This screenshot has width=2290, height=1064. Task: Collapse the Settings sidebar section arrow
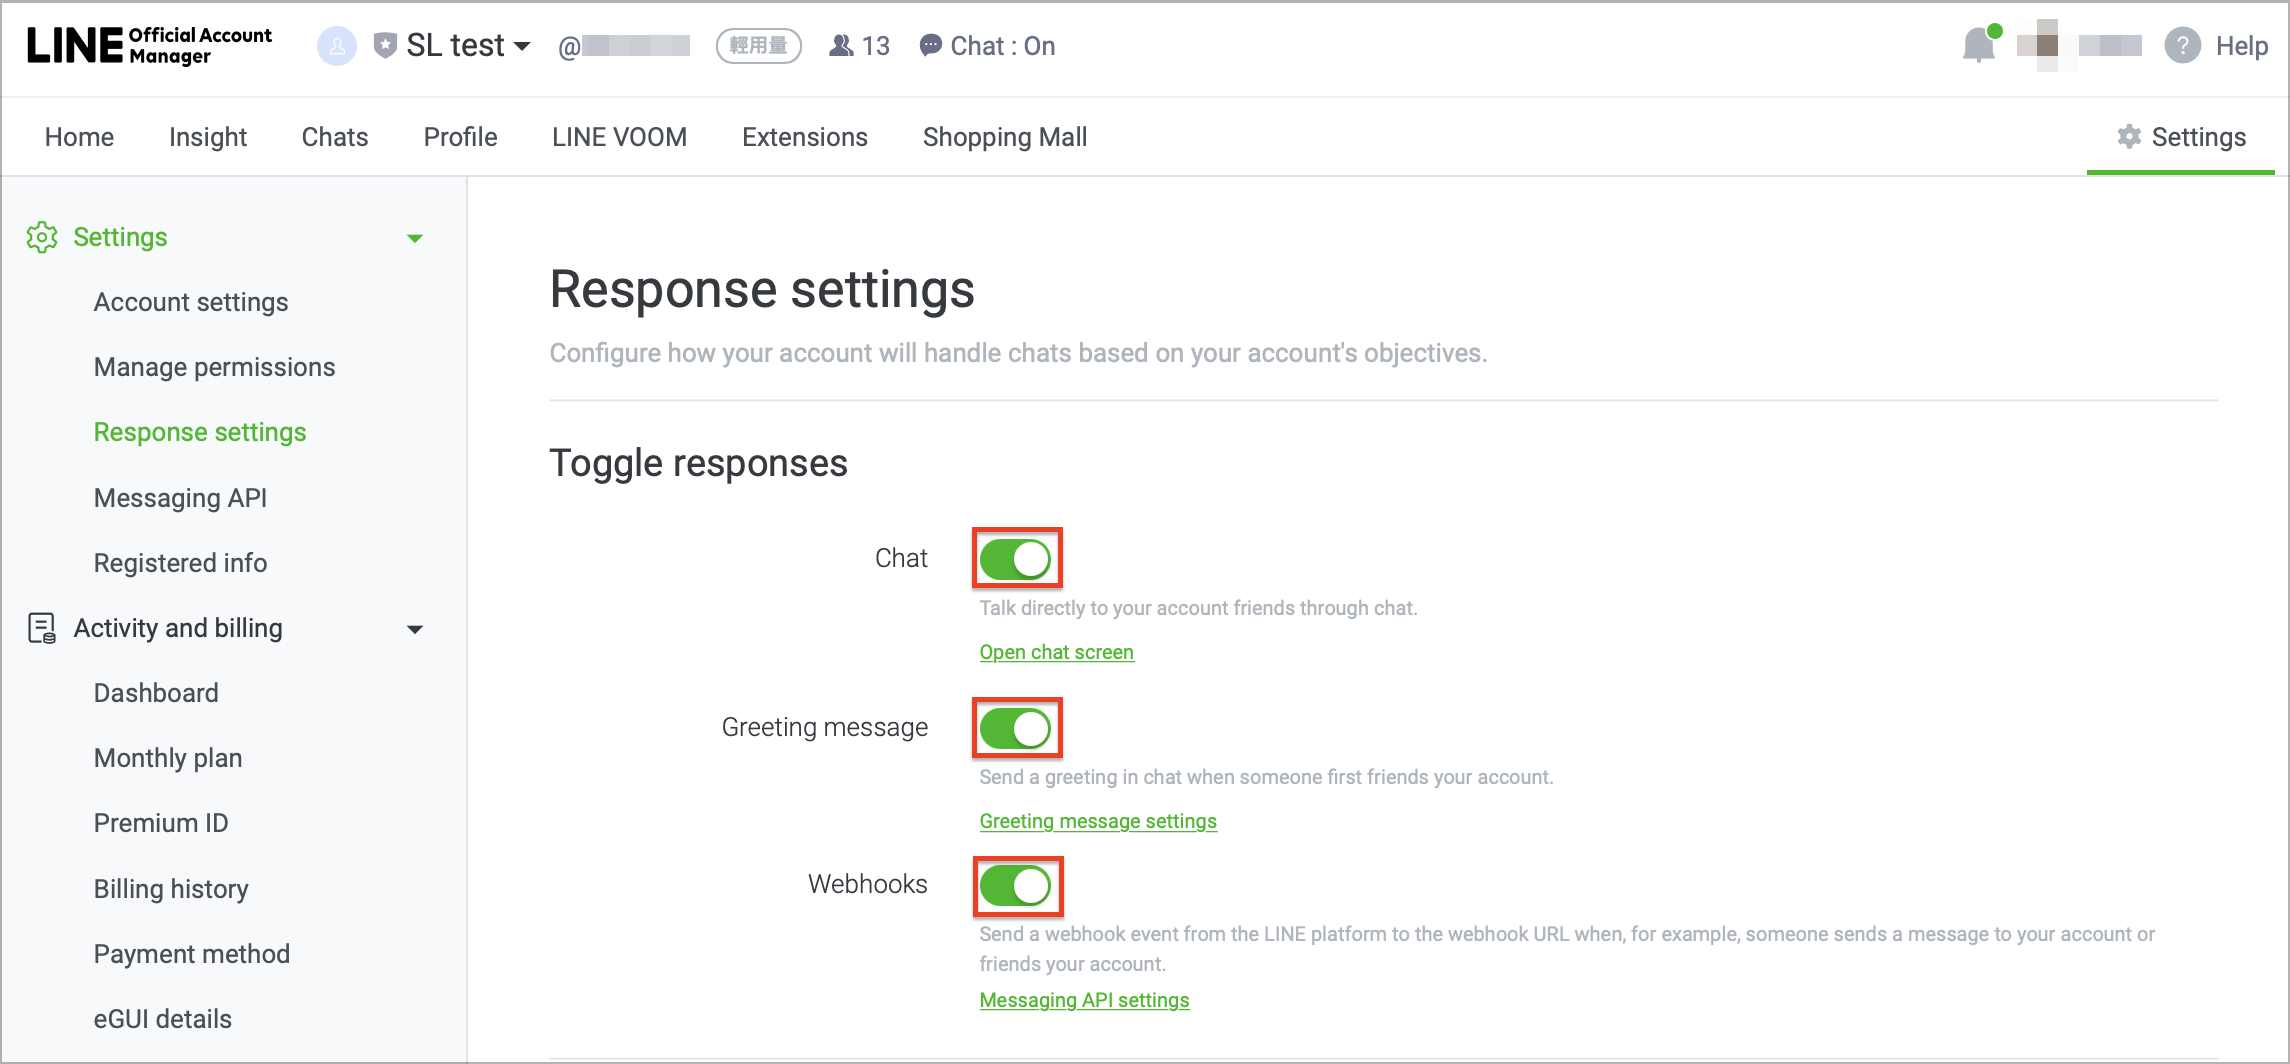coord(415,238)
